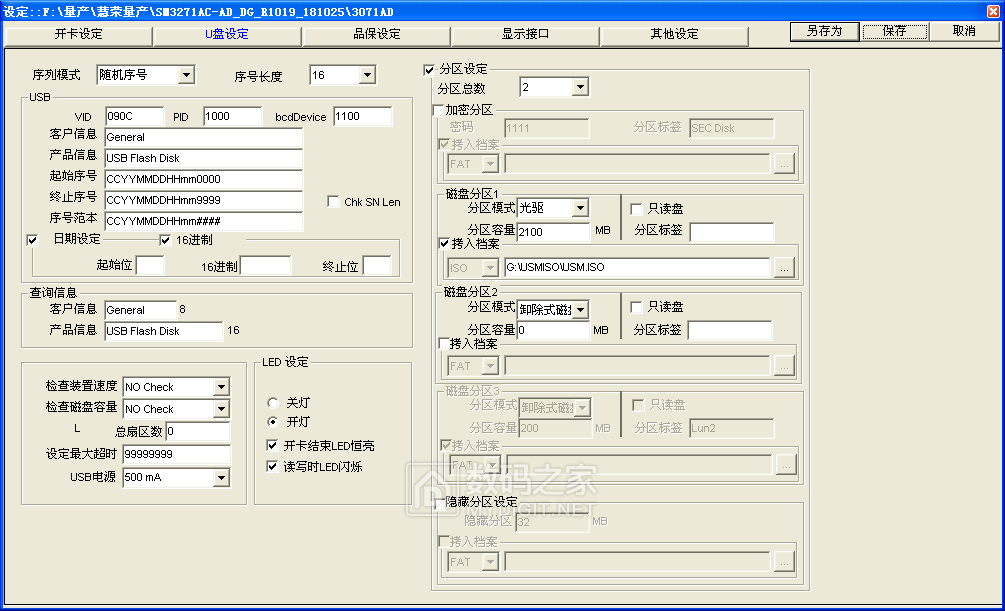Browse for ISO file in disk partition 1
Viewport: 1005px width, 611px height.
point(784,266)
